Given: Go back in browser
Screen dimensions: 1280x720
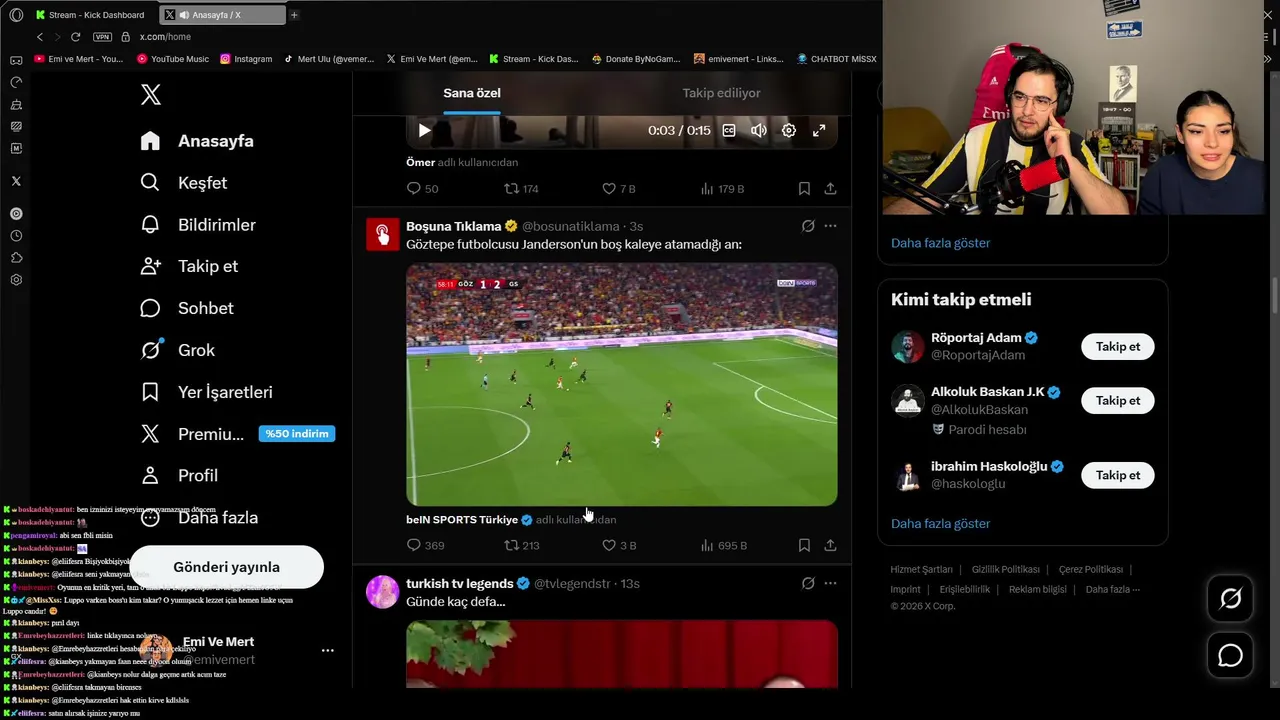Looking at the screenshot, I should tap(40, 37).
